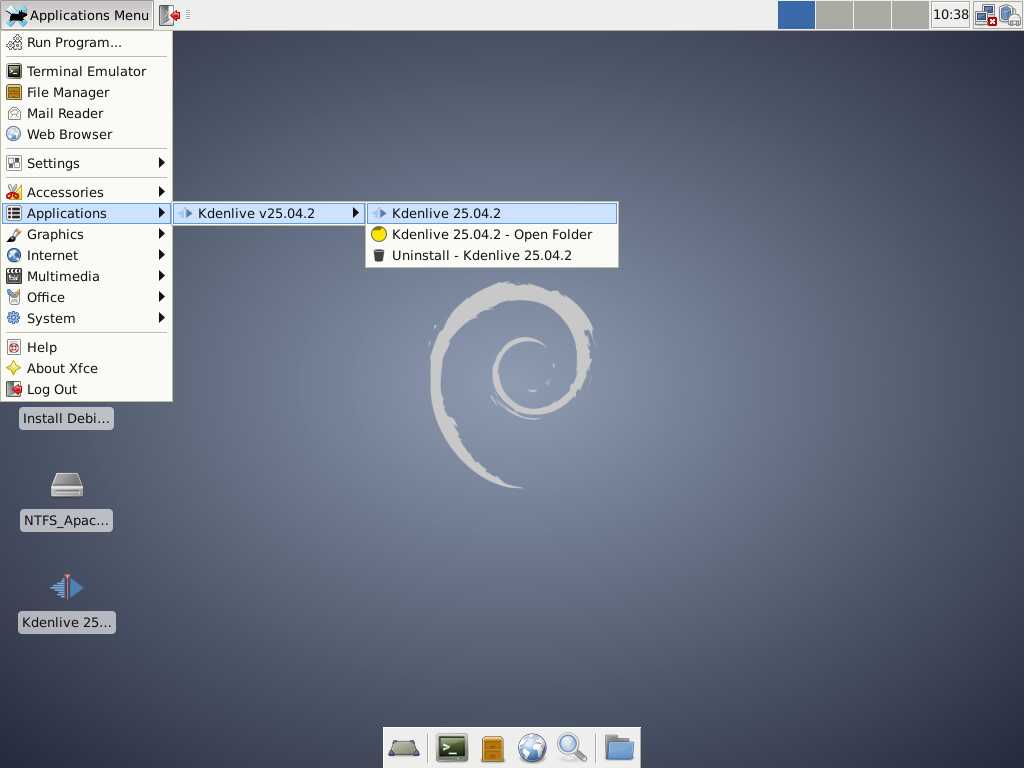Click the Office icon in the menu
Screen dimensions: 1024x768
(14, 297)
